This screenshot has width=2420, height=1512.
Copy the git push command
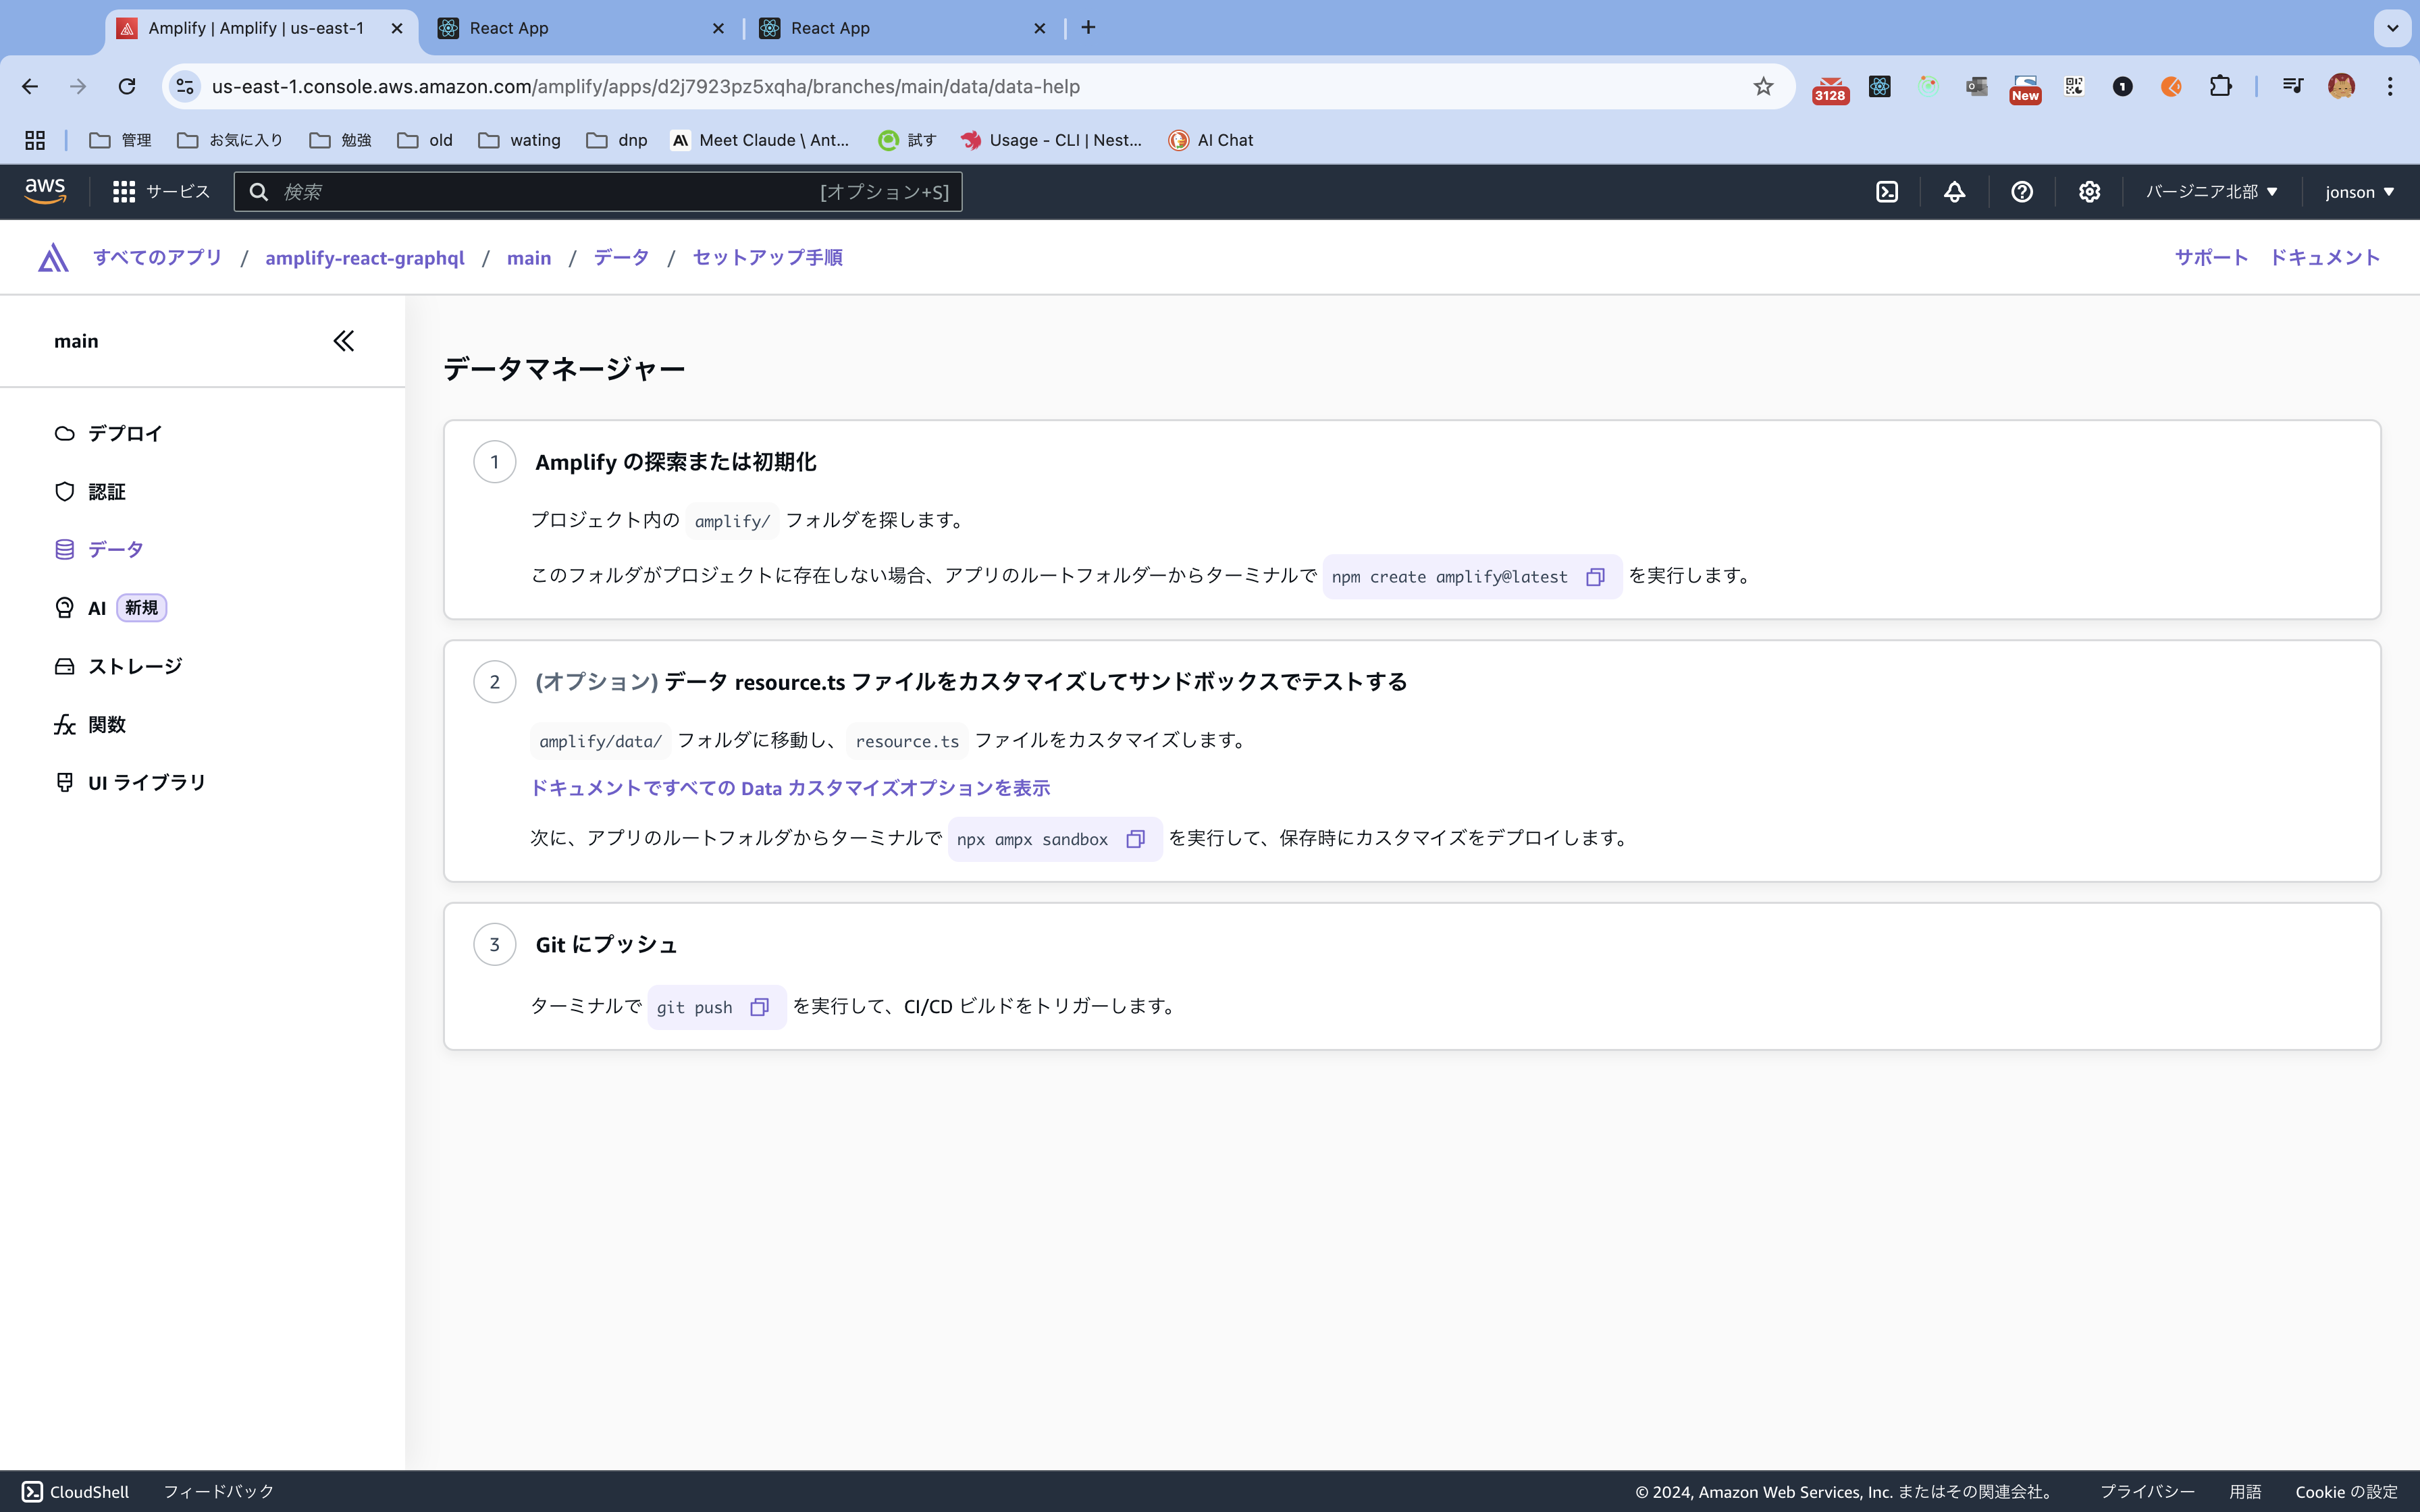[760, 1006]
